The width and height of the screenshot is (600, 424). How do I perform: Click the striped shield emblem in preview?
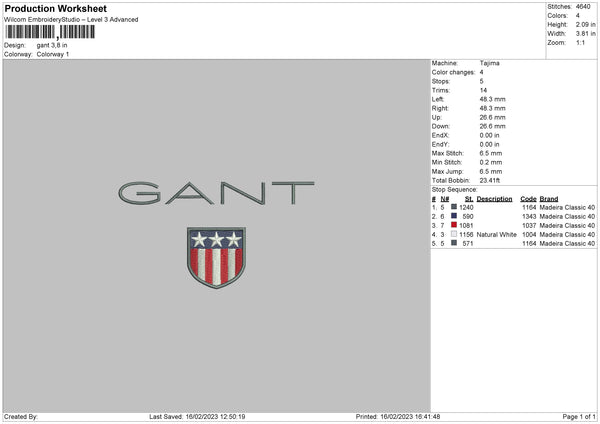click(x=216, y=258)
